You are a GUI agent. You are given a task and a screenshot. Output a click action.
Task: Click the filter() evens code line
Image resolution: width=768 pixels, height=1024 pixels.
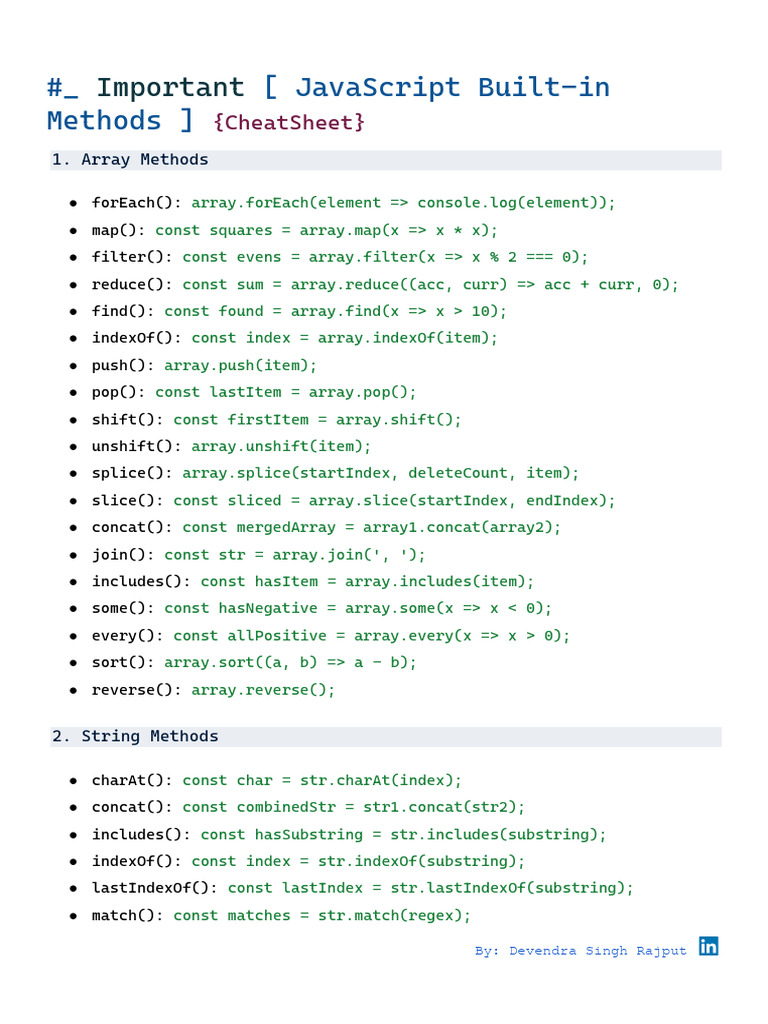click(x=385, y=257)
